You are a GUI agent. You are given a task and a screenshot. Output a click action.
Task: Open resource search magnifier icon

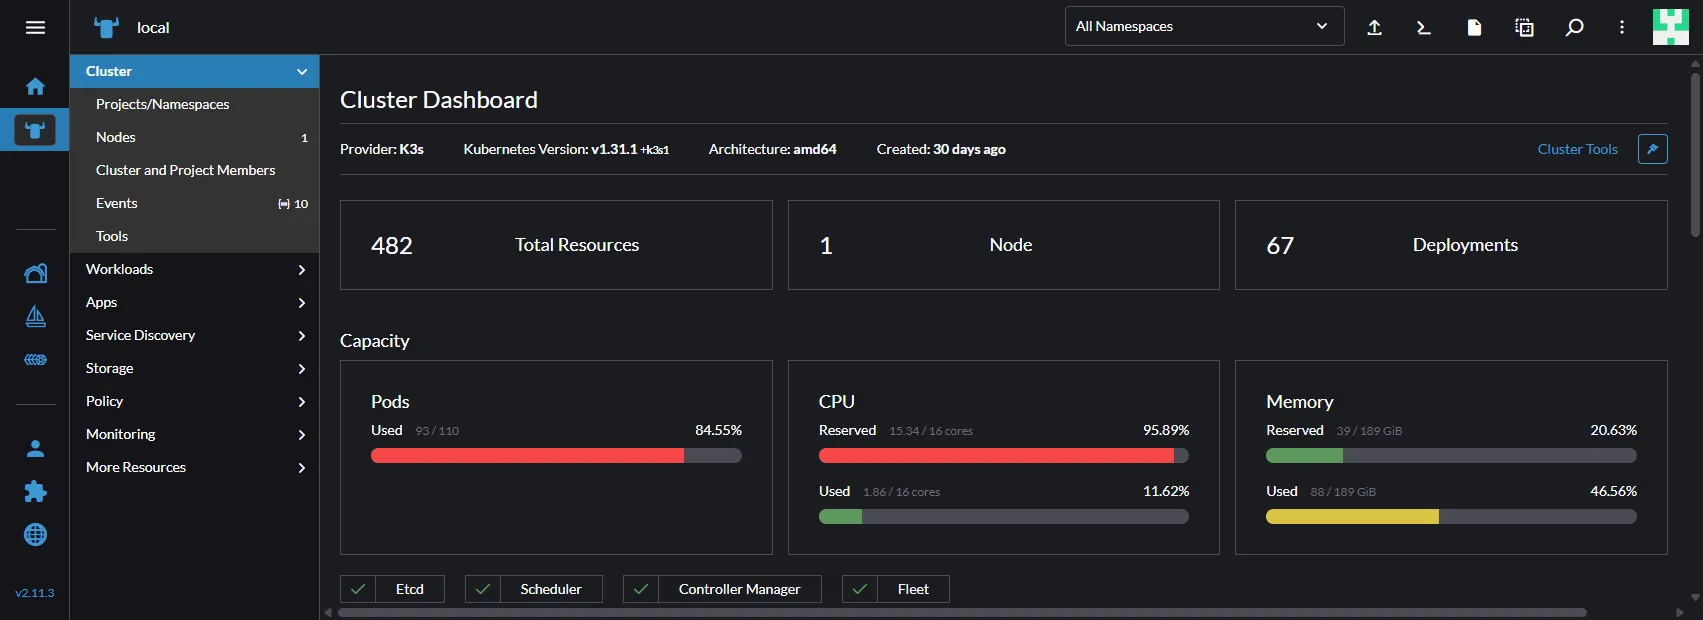pyautogui.click(x=1574, y=27)
